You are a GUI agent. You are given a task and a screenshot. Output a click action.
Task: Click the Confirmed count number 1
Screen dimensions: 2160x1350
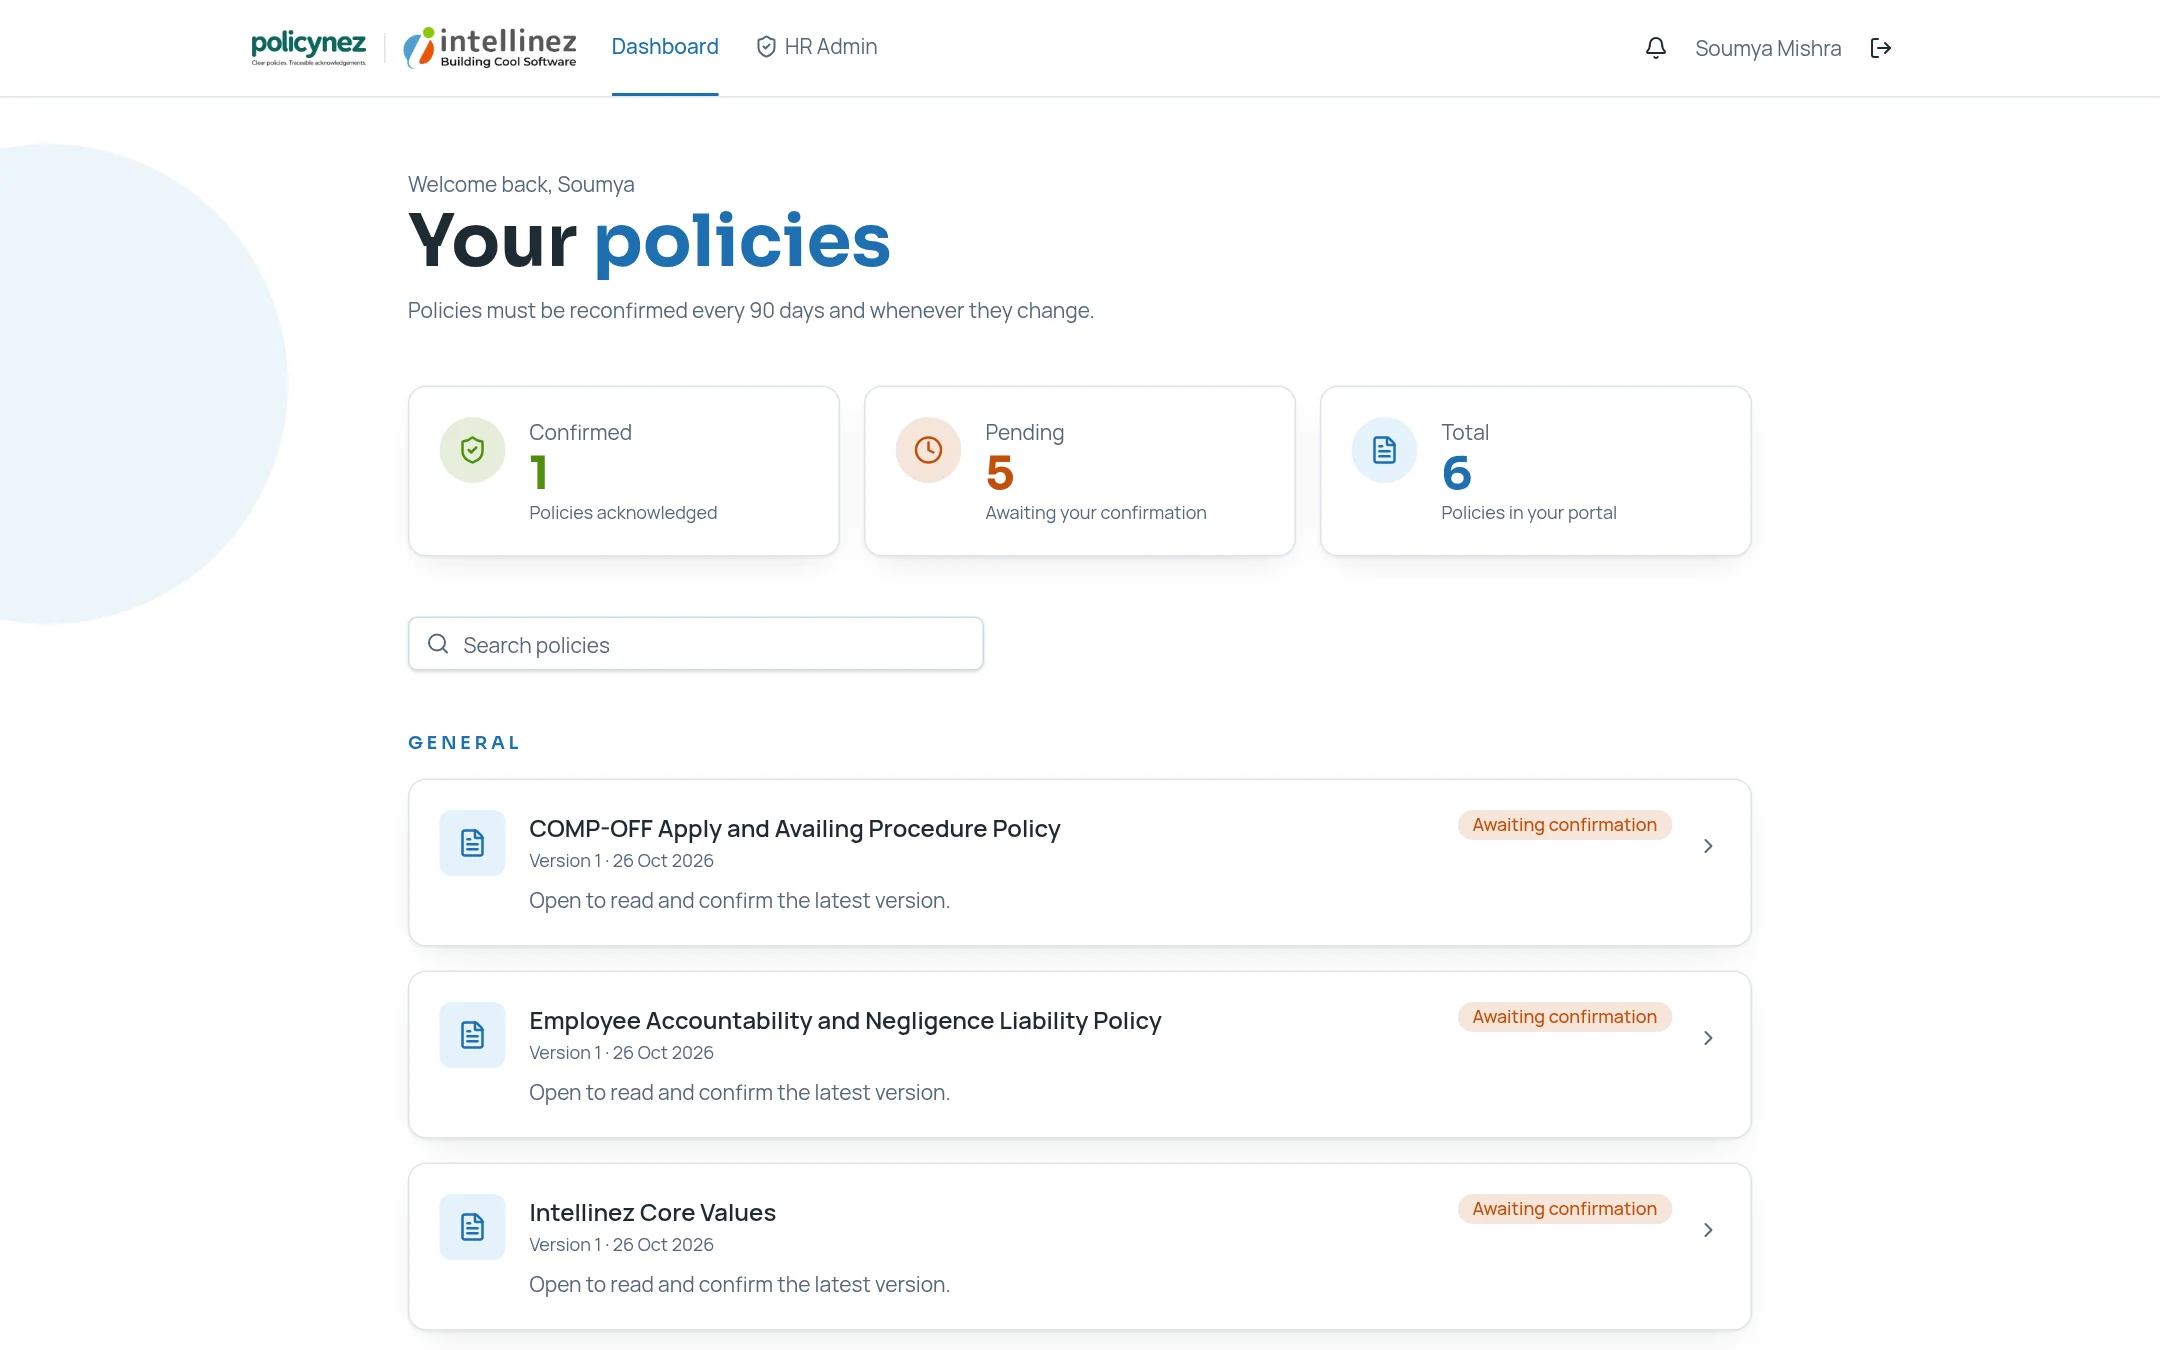click(x=539, y=473)
